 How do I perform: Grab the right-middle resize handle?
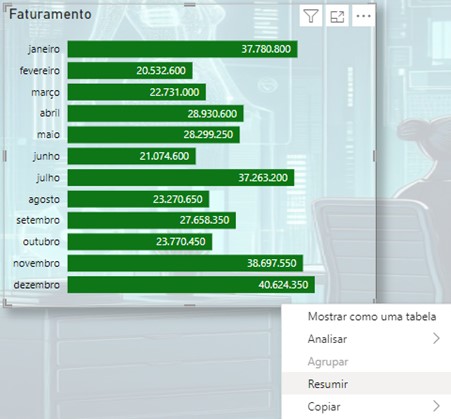(x=374, y=156)
